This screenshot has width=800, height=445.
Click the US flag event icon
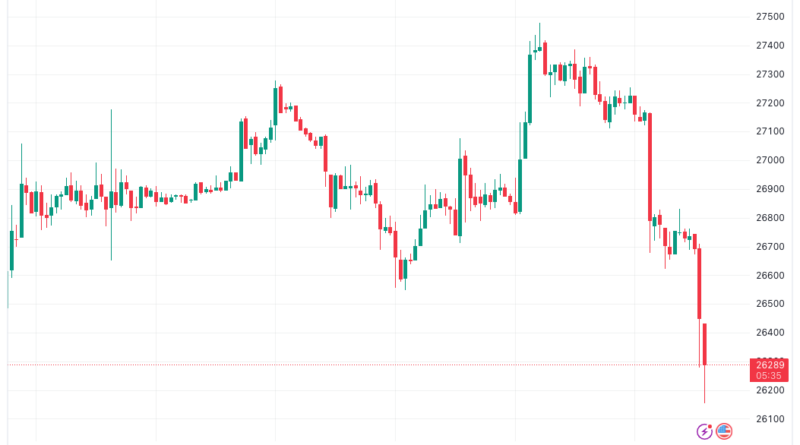[725, 432]
